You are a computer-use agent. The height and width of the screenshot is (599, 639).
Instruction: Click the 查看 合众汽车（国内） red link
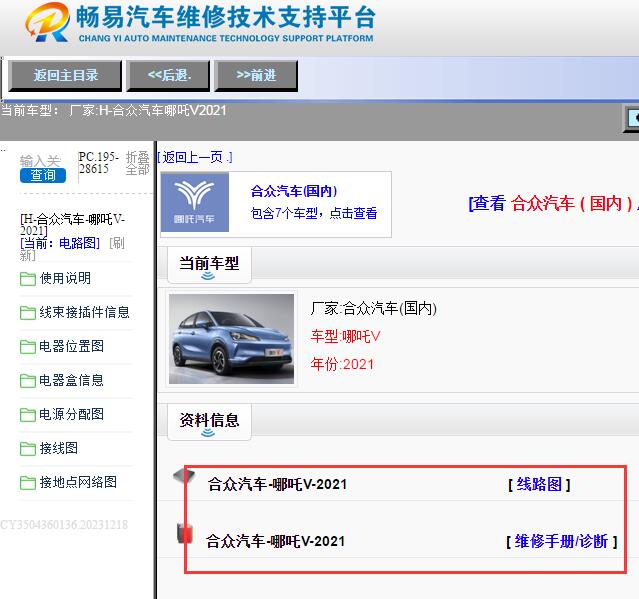click(553, 203)
